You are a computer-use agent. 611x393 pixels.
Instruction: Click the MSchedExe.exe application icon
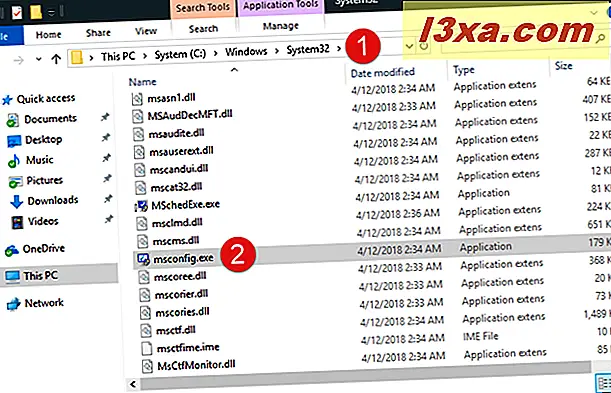(141, 206)
